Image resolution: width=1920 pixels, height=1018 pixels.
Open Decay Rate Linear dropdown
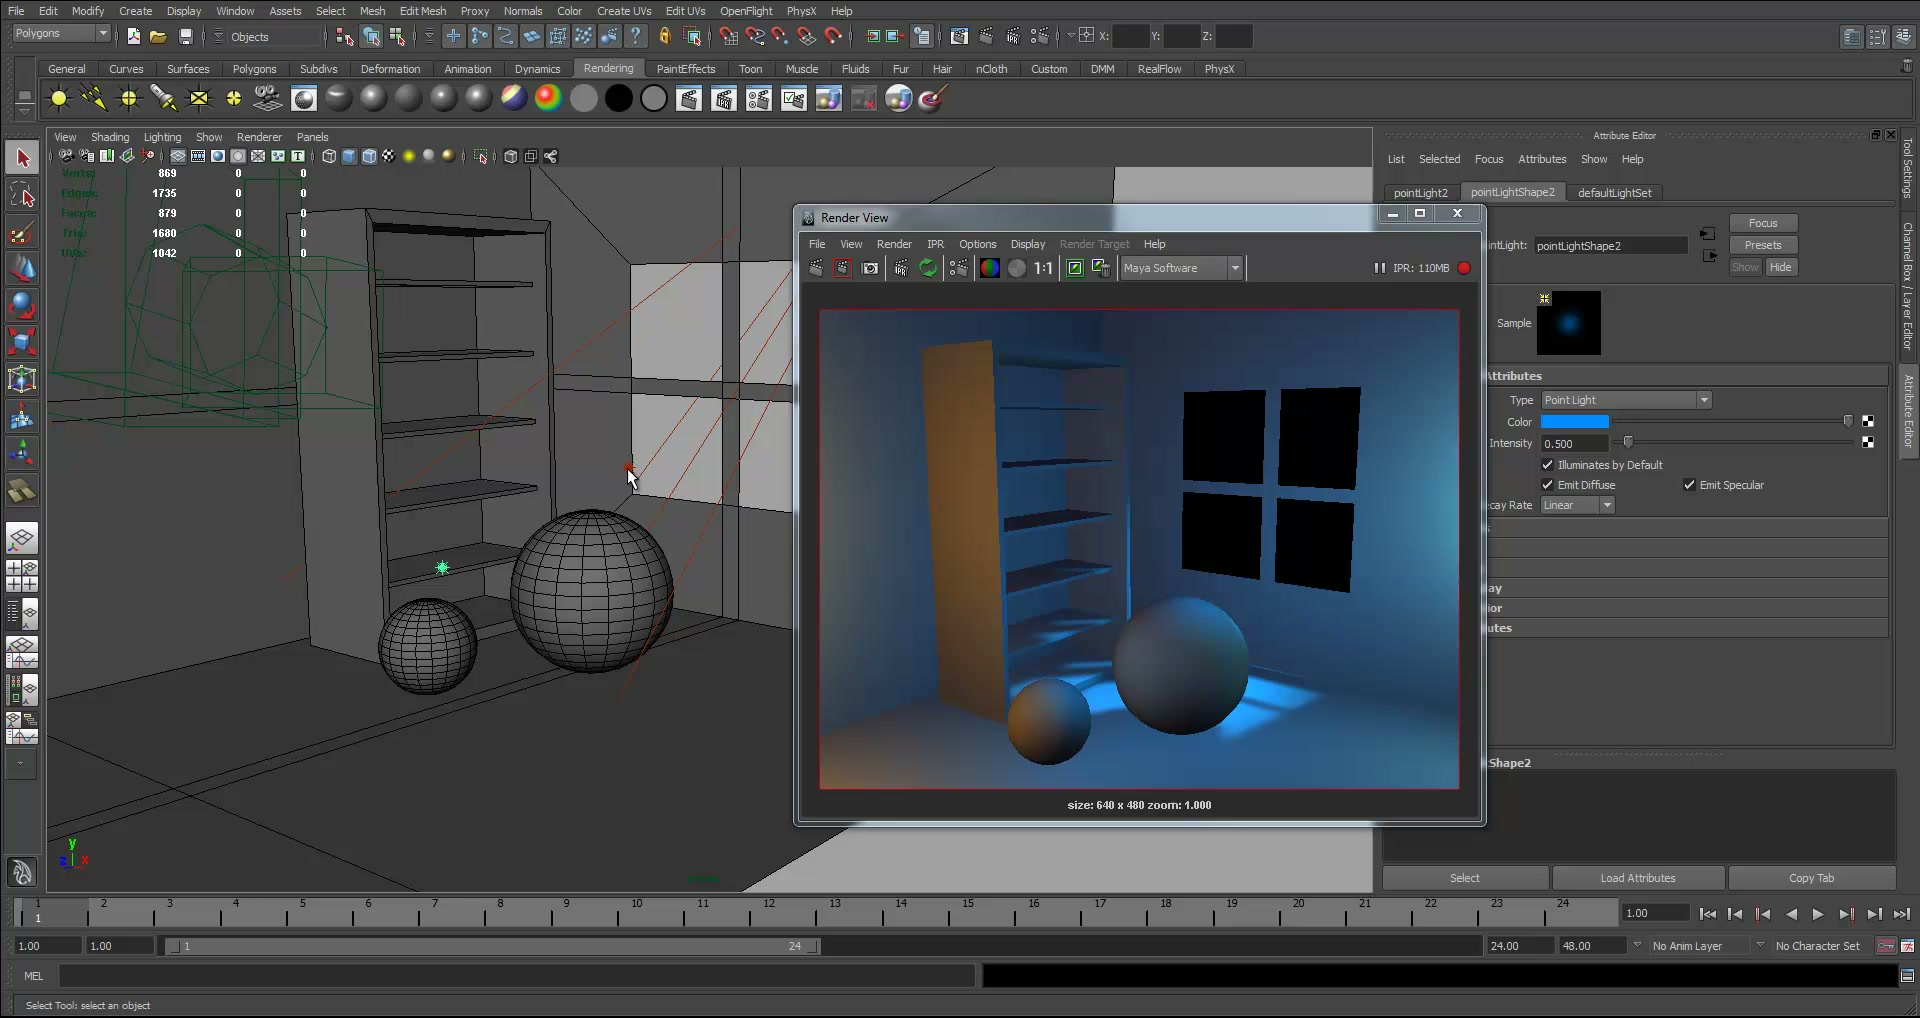coord(1578,505)
